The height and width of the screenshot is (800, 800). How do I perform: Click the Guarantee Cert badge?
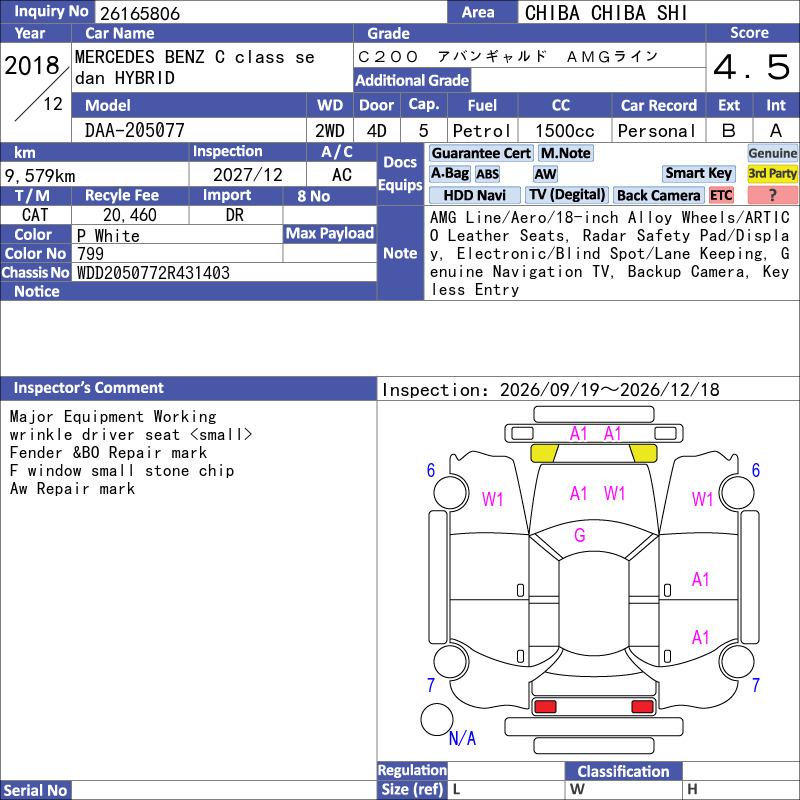tap(481, 153)
